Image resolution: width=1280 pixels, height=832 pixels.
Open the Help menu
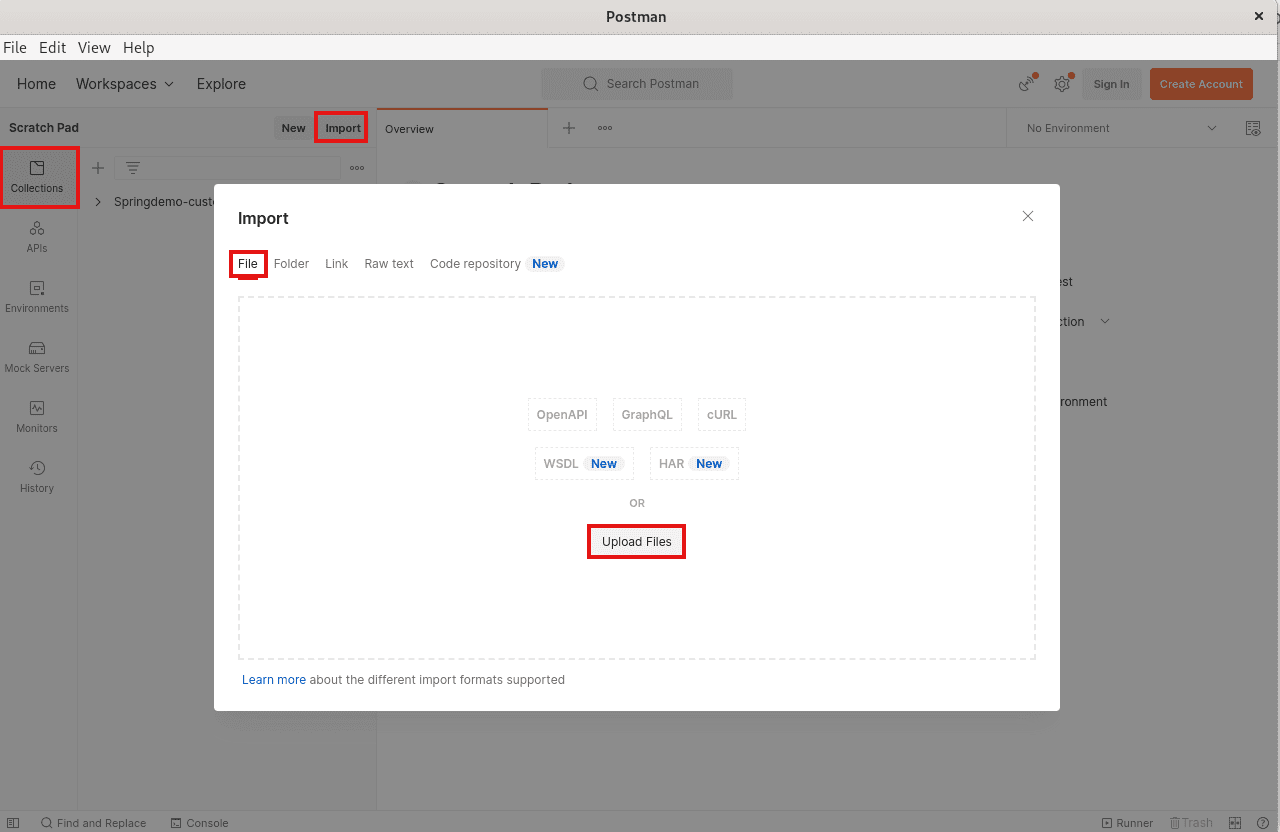(x=139, y=47)
